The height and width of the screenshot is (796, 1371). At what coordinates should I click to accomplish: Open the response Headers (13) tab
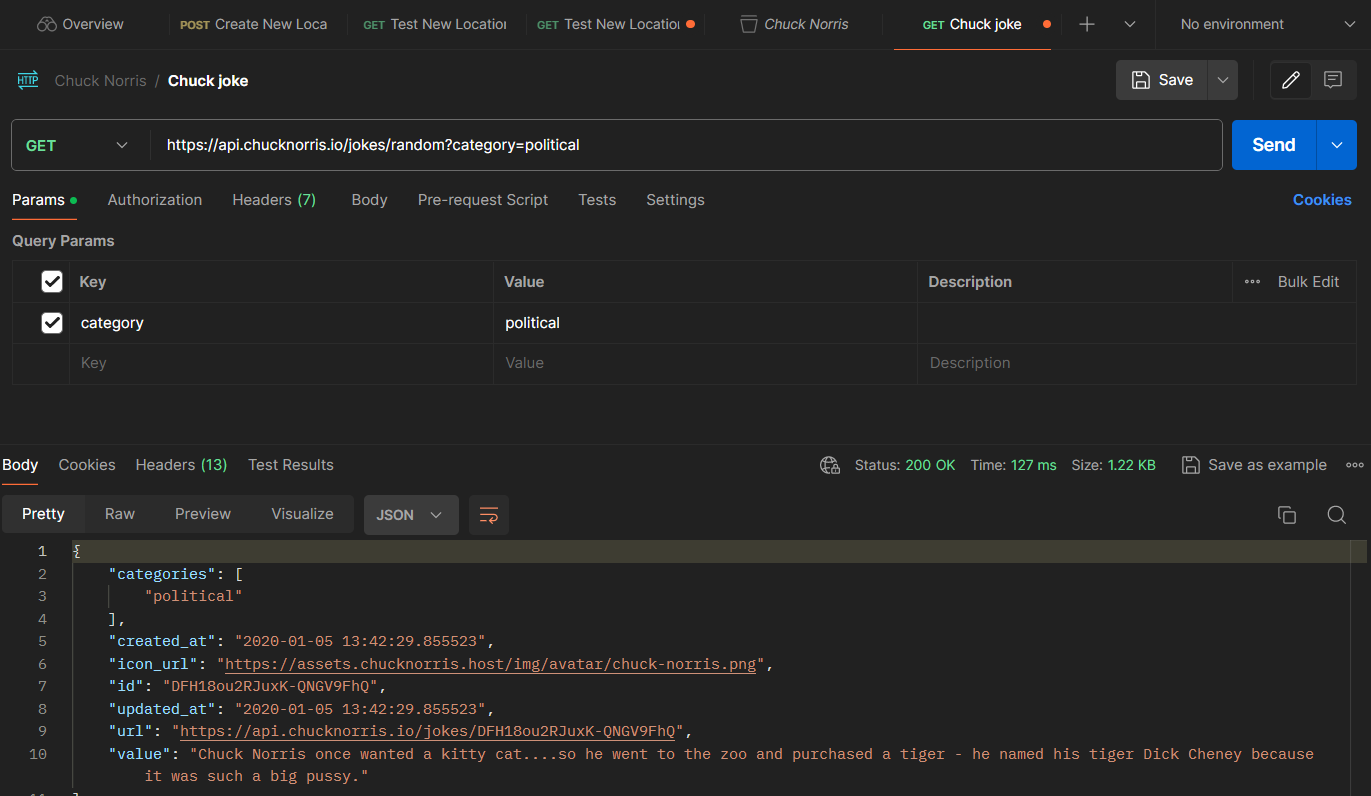coord(181,465)
